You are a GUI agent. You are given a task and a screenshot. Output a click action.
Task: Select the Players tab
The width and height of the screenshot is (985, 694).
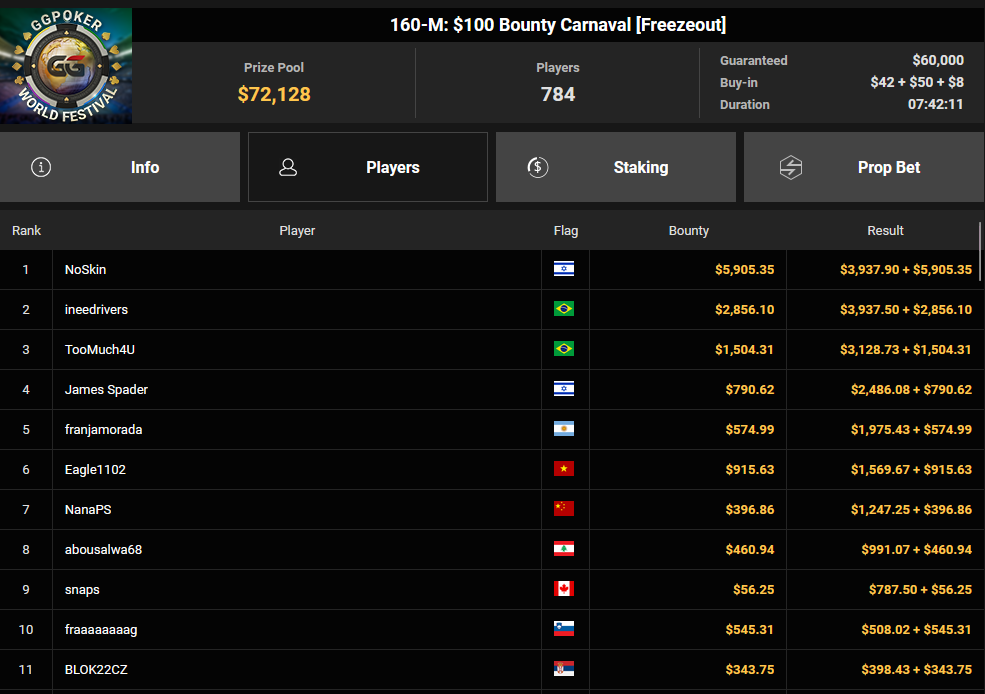point(368,167)
